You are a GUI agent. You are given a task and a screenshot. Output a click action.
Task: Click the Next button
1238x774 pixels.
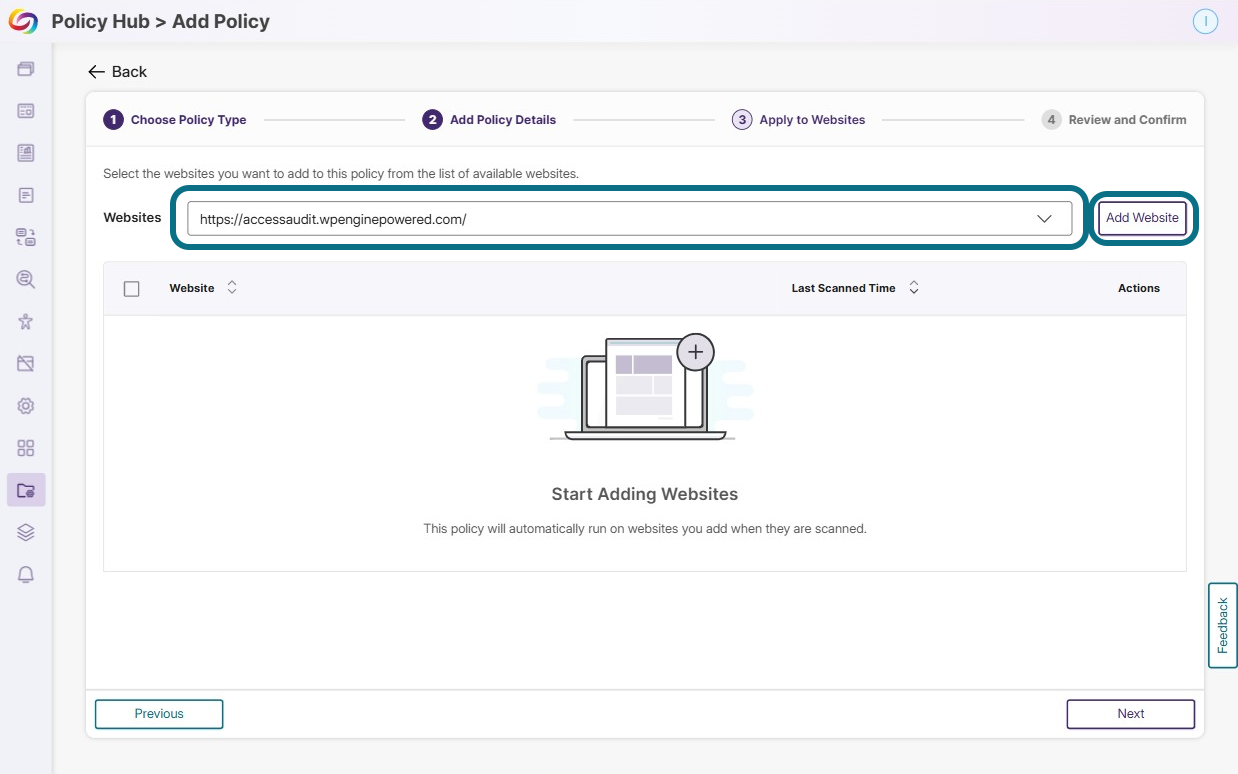pos(1131,714)
